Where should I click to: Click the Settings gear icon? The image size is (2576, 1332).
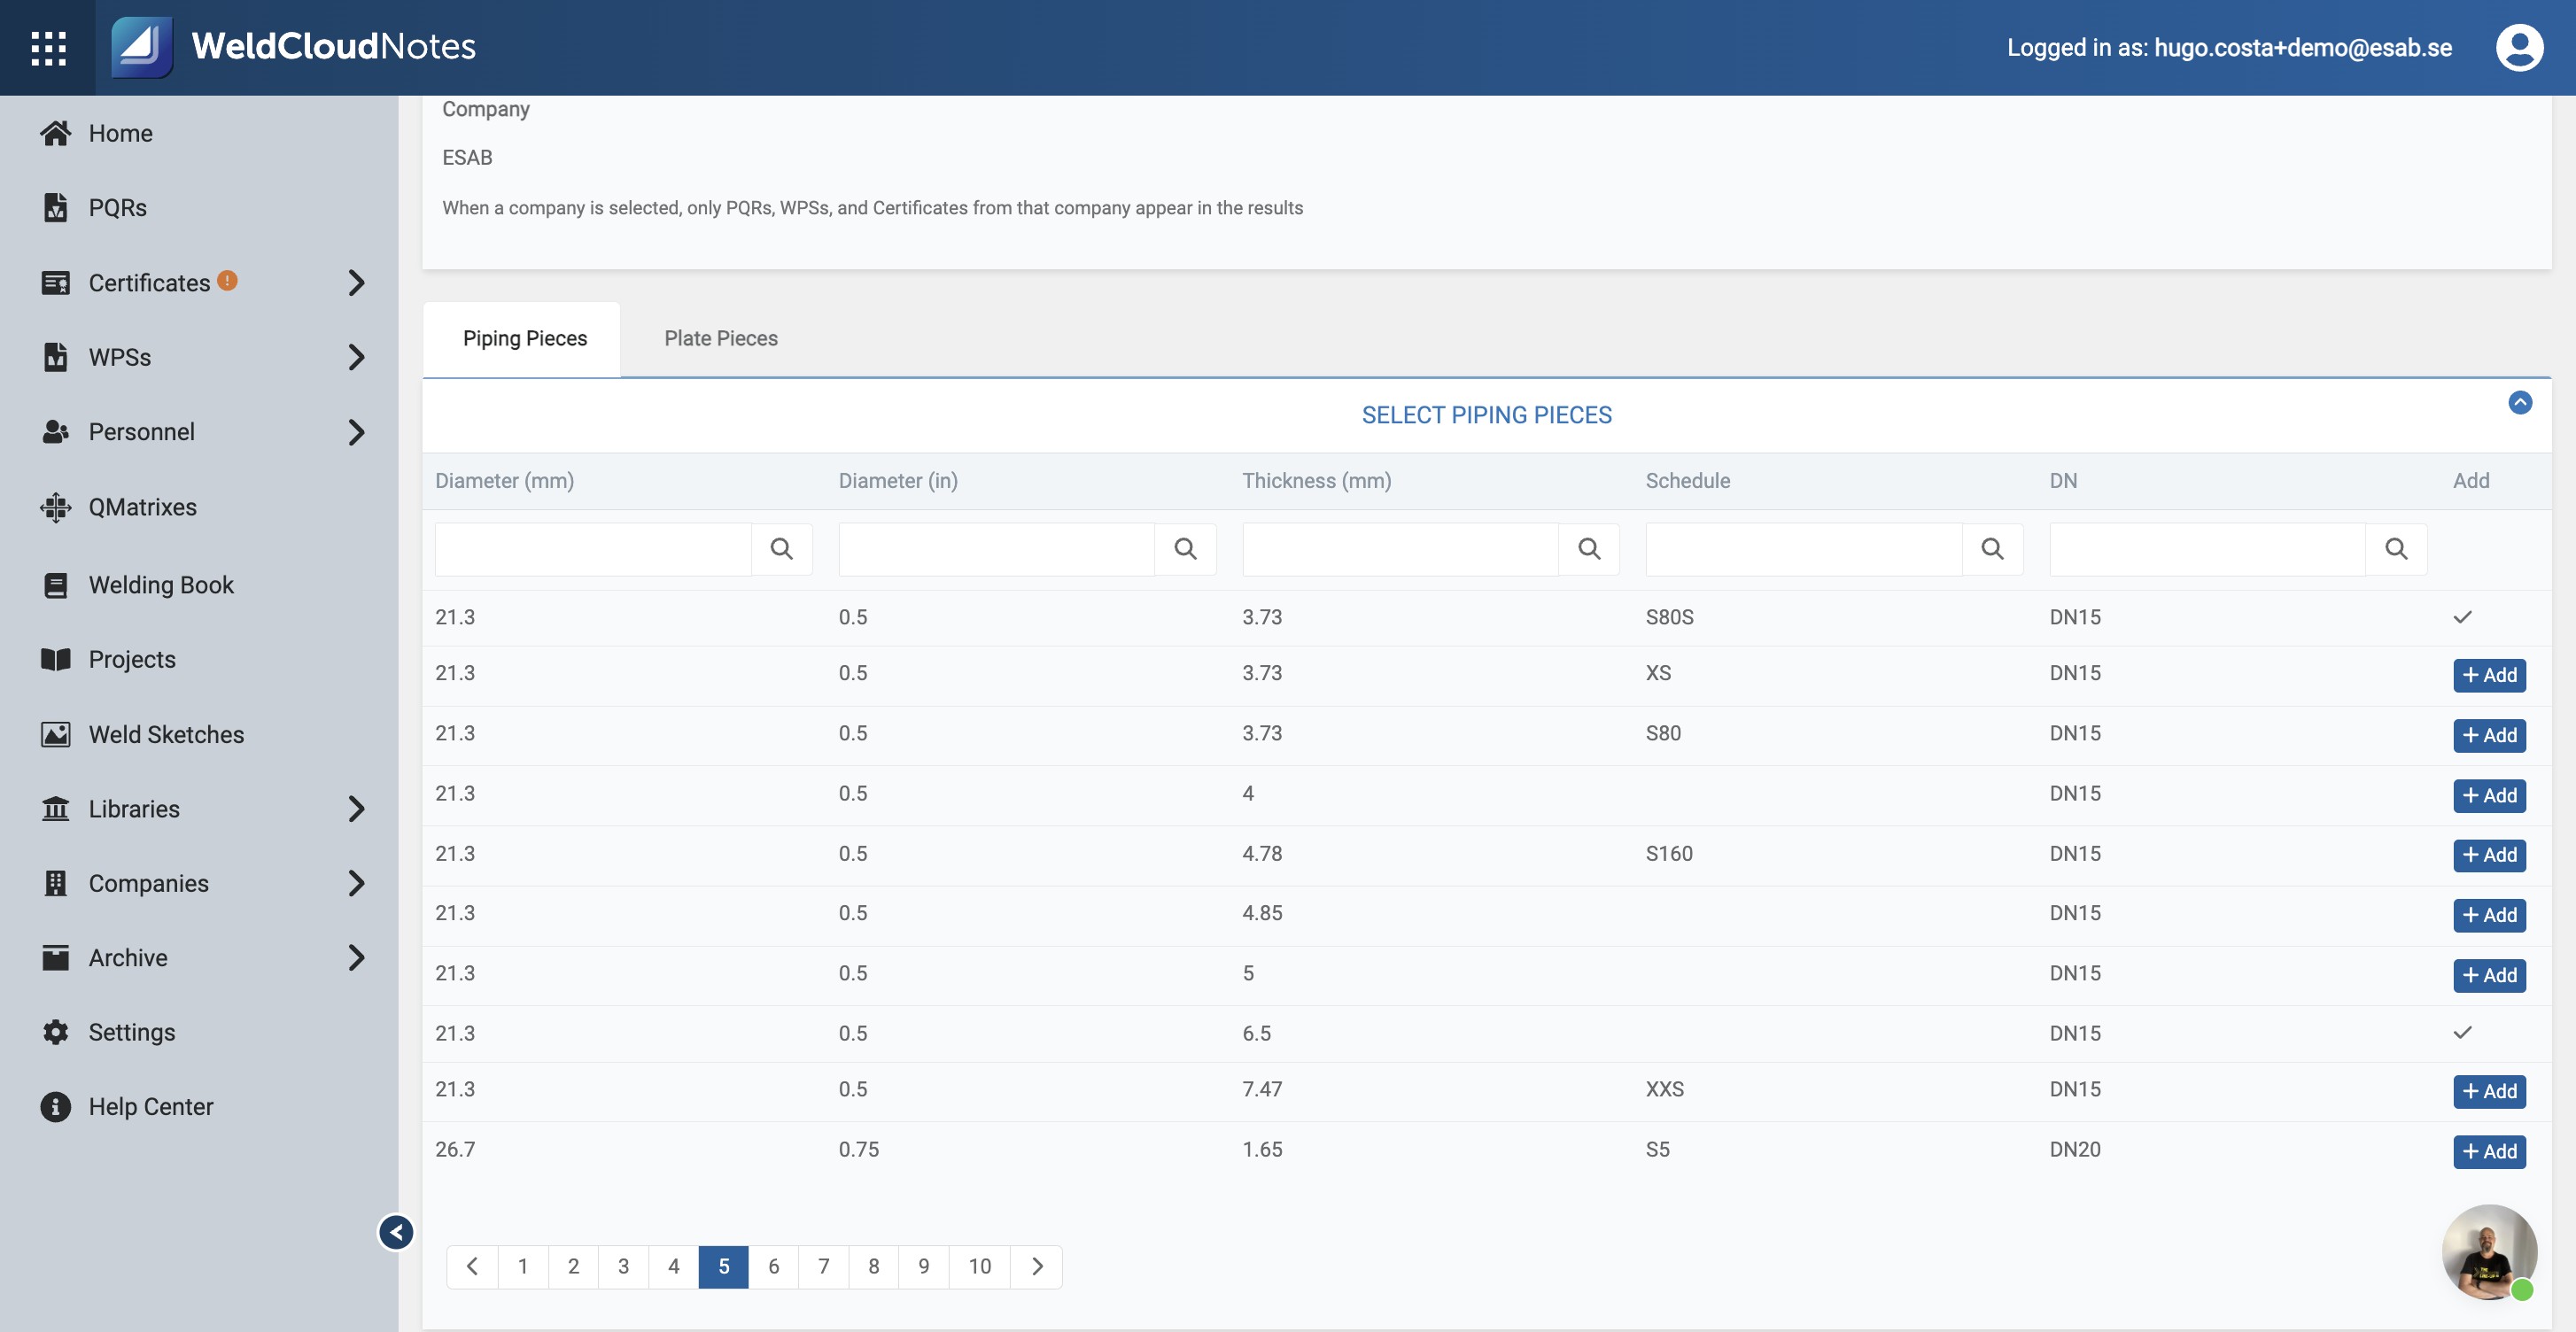55,1032
